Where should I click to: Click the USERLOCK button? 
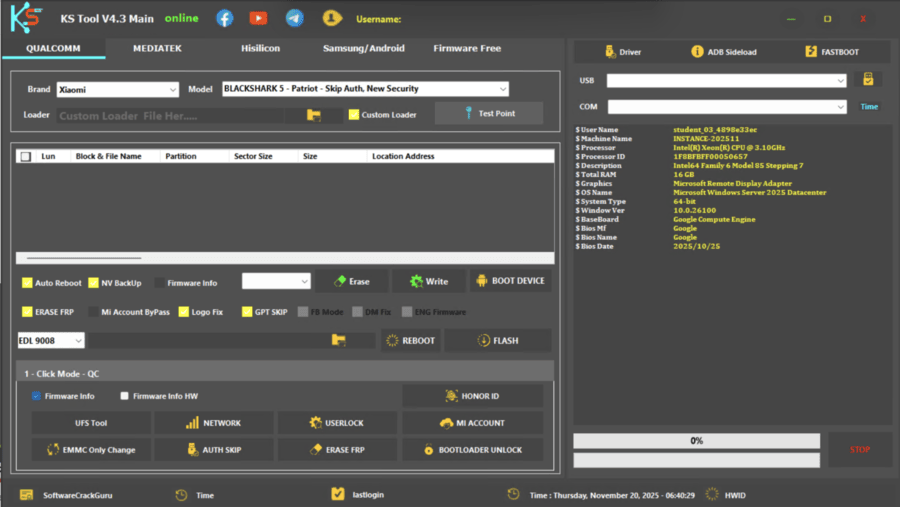coord(337,423)
